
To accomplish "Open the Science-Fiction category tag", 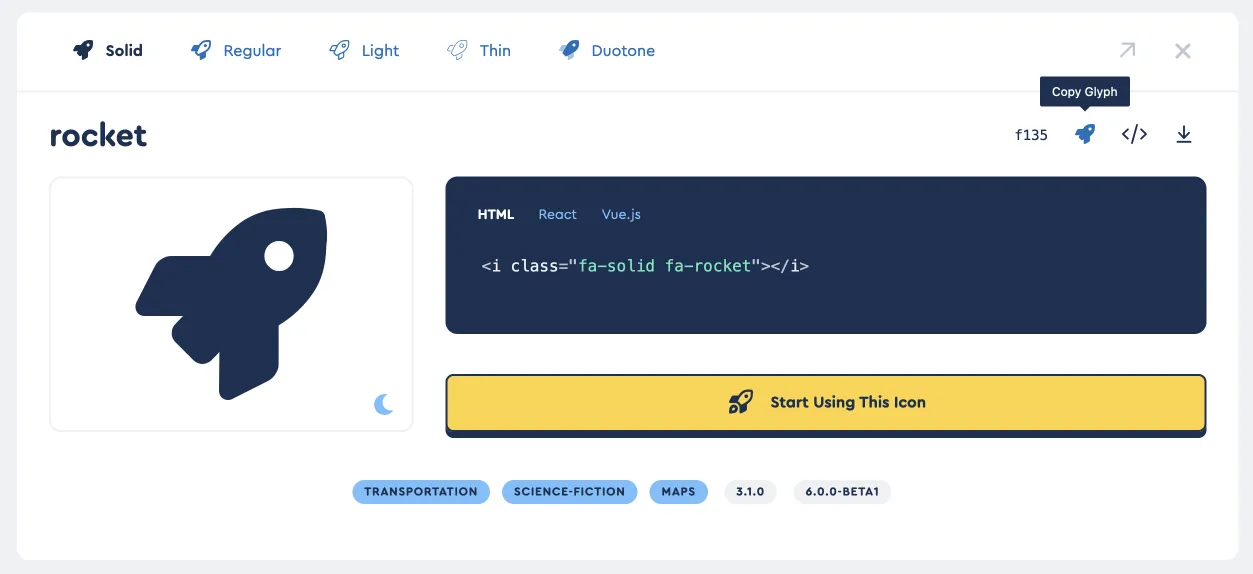I will pos(569,492).
